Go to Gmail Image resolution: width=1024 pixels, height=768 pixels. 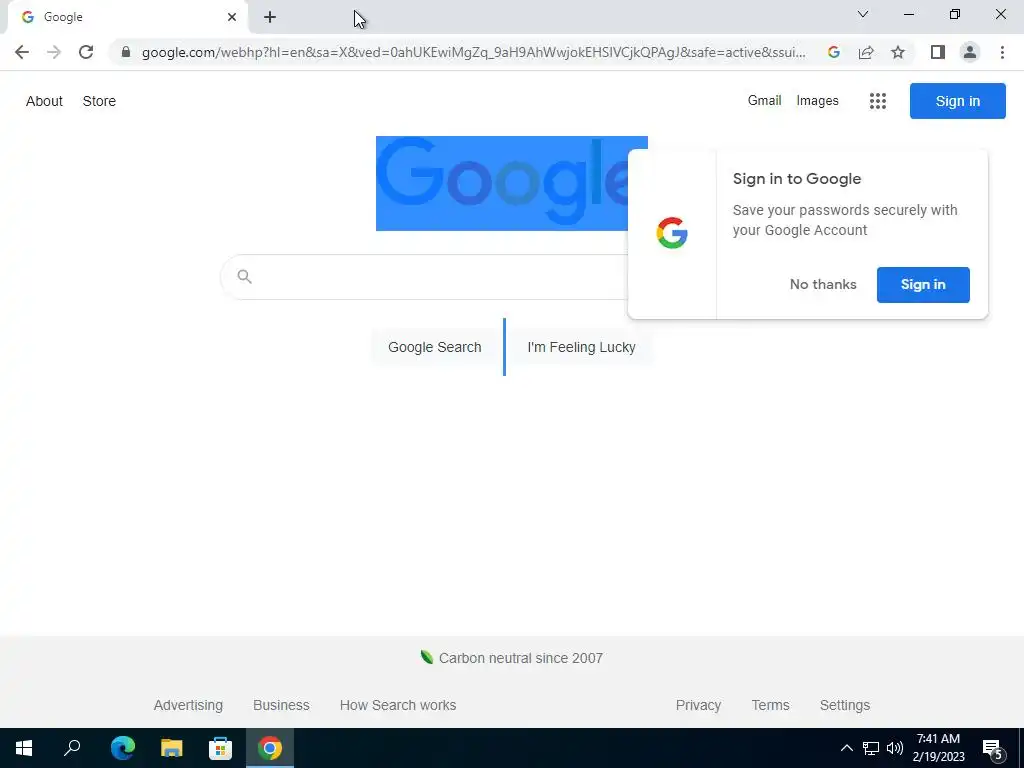click(764, 101)
